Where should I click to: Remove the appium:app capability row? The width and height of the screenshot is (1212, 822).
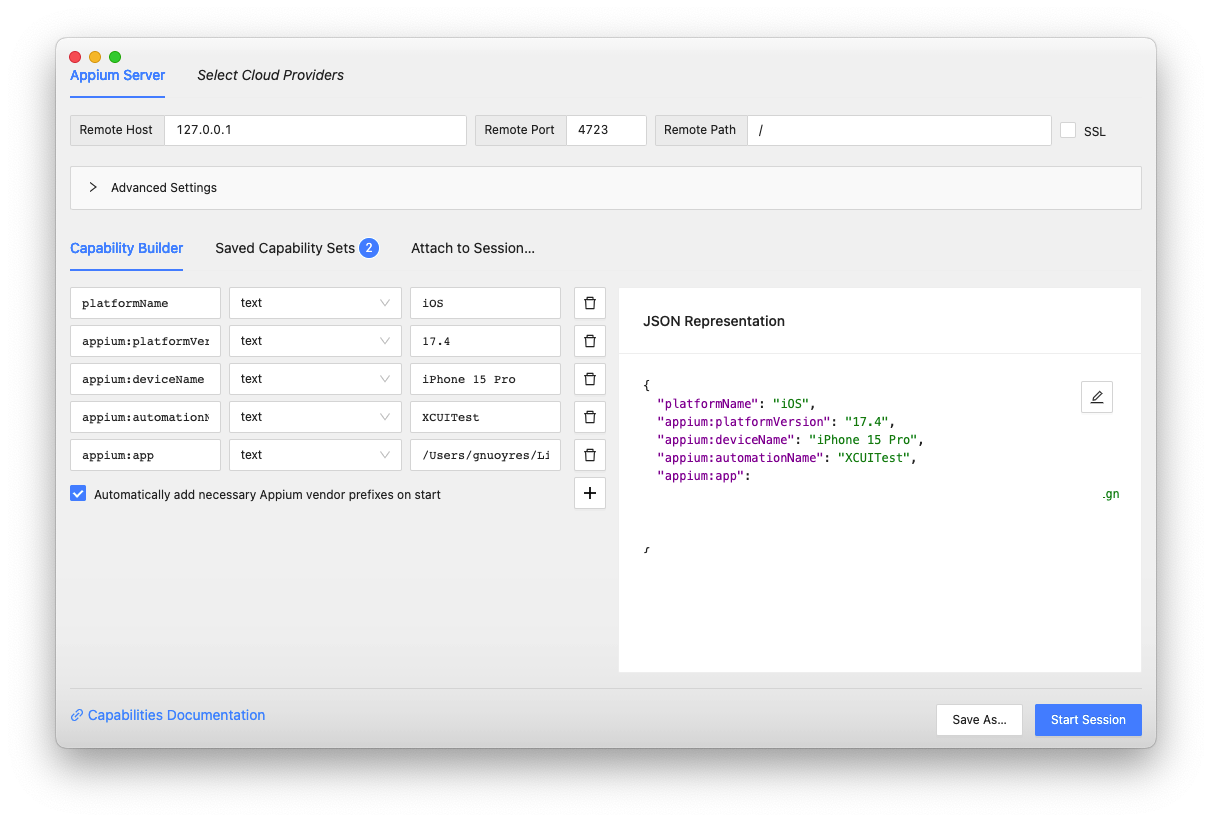click(x=589, y=455)
